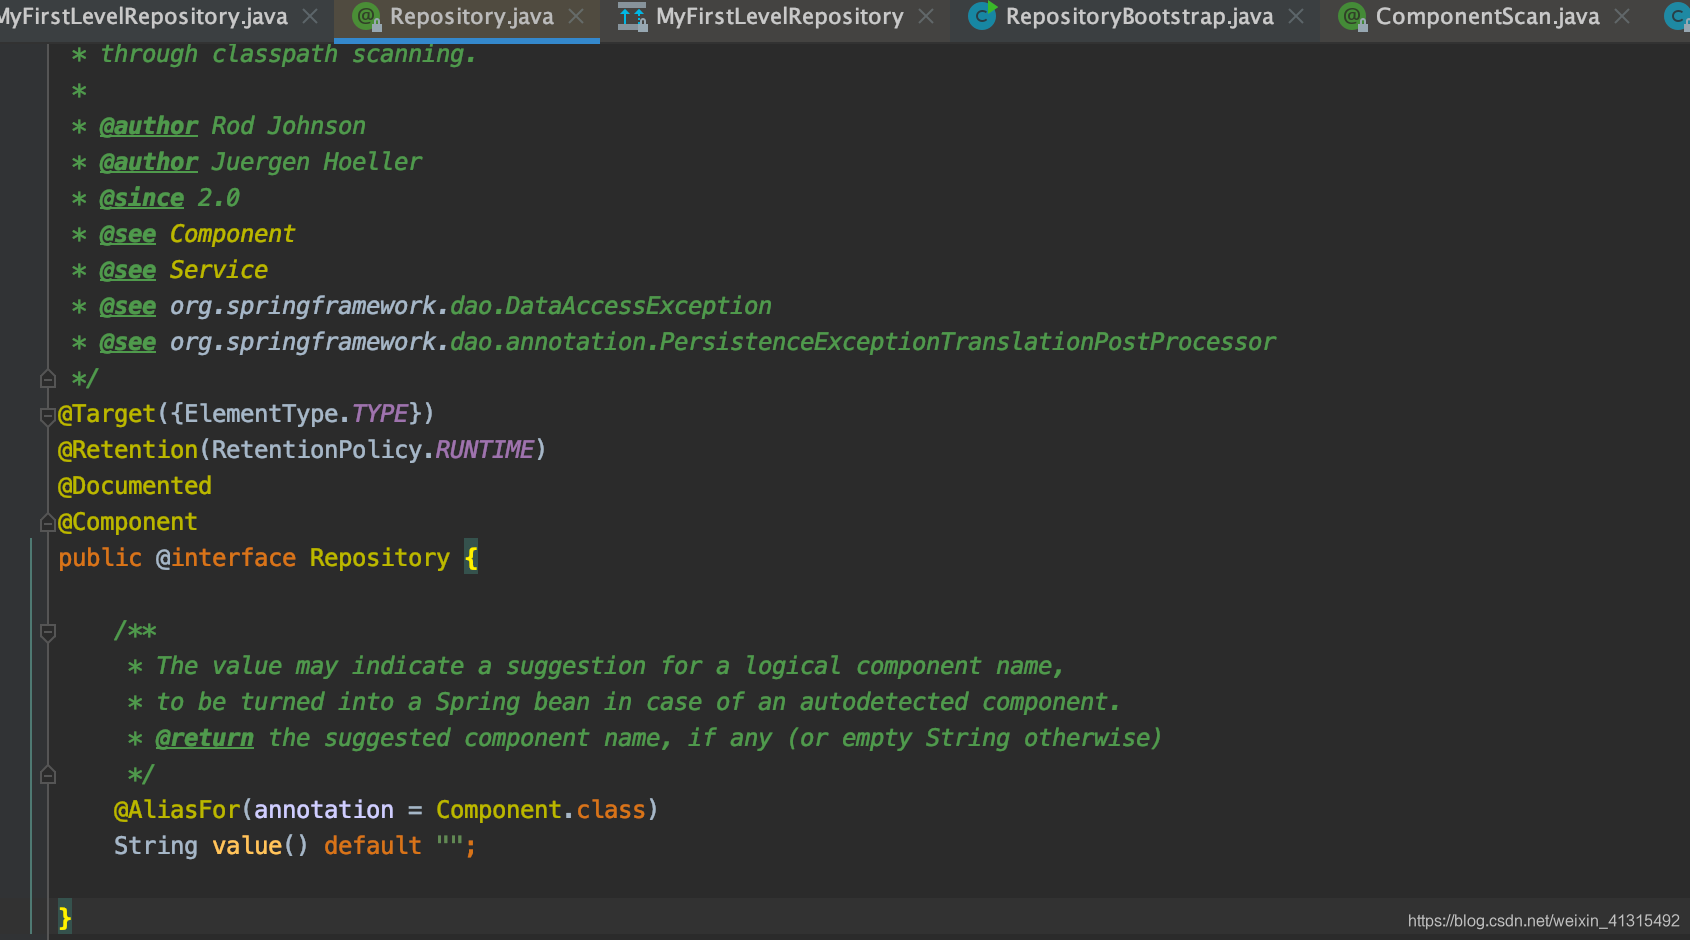The width and height of the screenshot is (1690, 940).
Task: Click the closing brace of the interface
Action: pos(65,917)
